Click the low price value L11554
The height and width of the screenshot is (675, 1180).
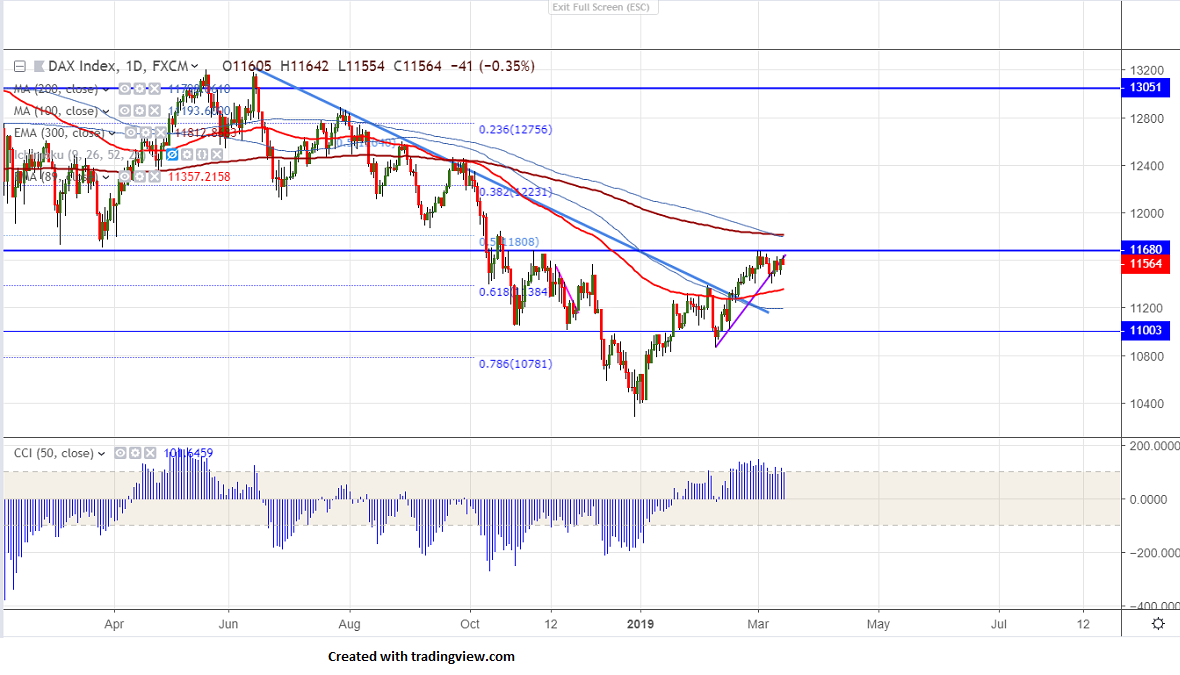coord(361,66)
